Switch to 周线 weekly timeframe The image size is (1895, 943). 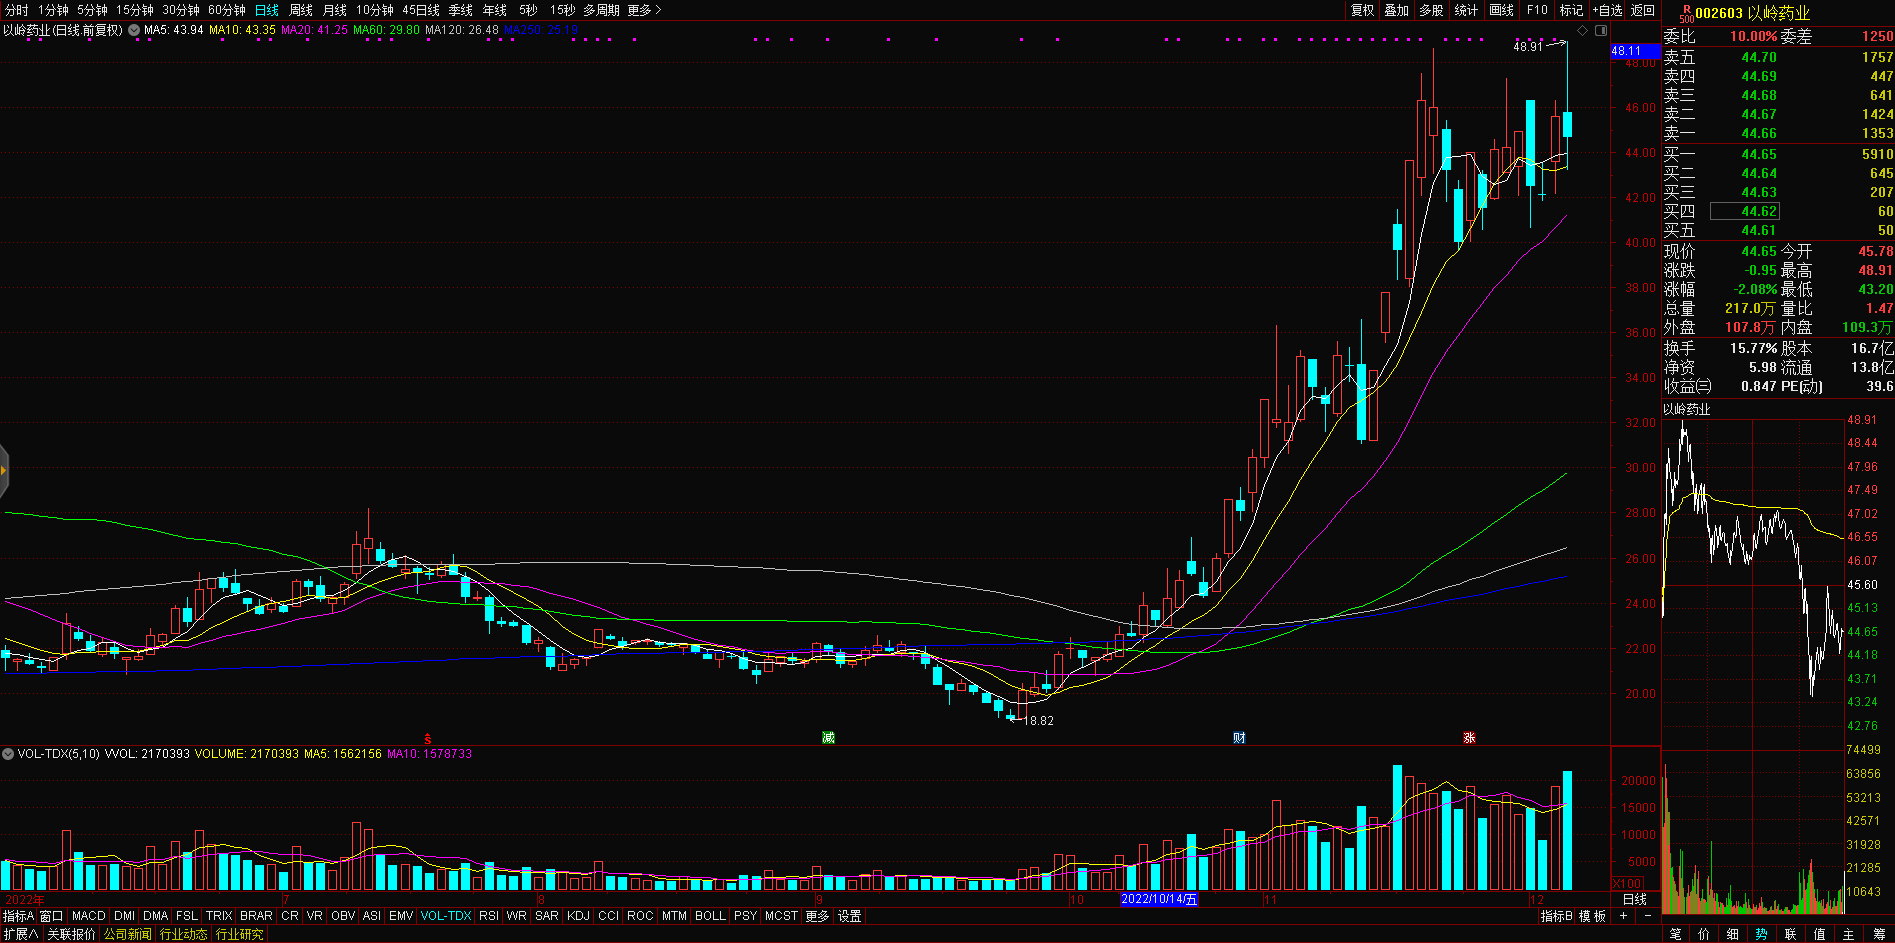[301, 10]
